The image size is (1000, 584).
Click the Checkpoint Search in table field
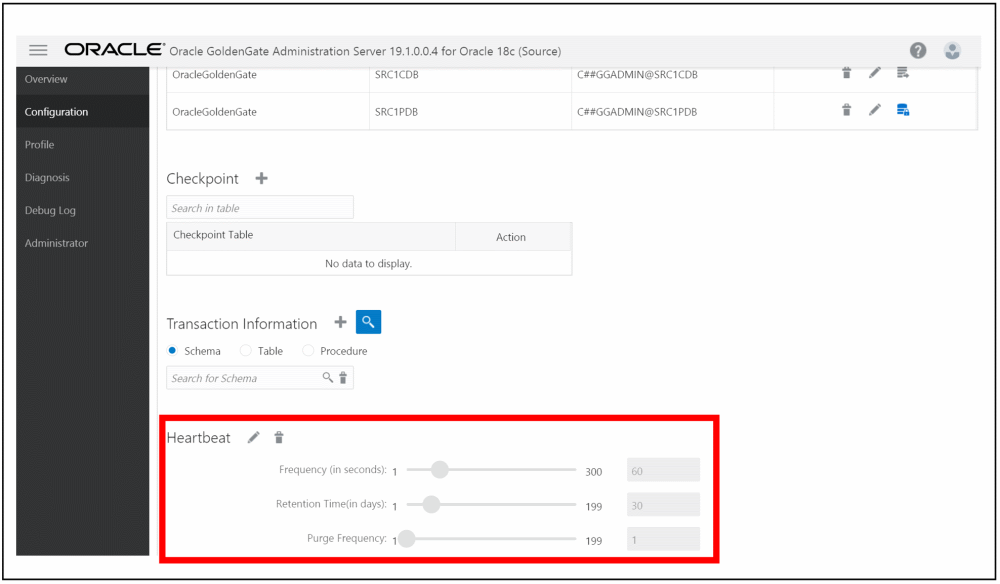point(260,207)
